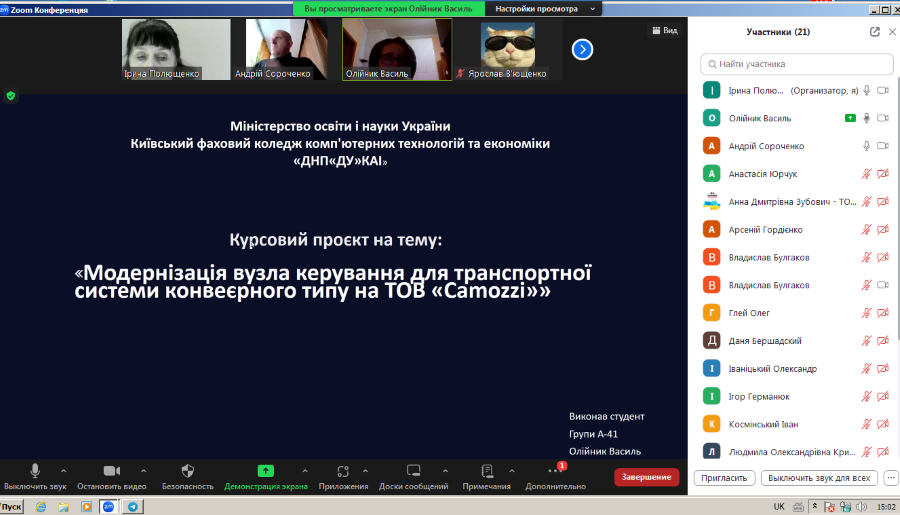Click volume icon in system tray
The height and width of the screenshot is (515, 900).
tap(862, 506)
